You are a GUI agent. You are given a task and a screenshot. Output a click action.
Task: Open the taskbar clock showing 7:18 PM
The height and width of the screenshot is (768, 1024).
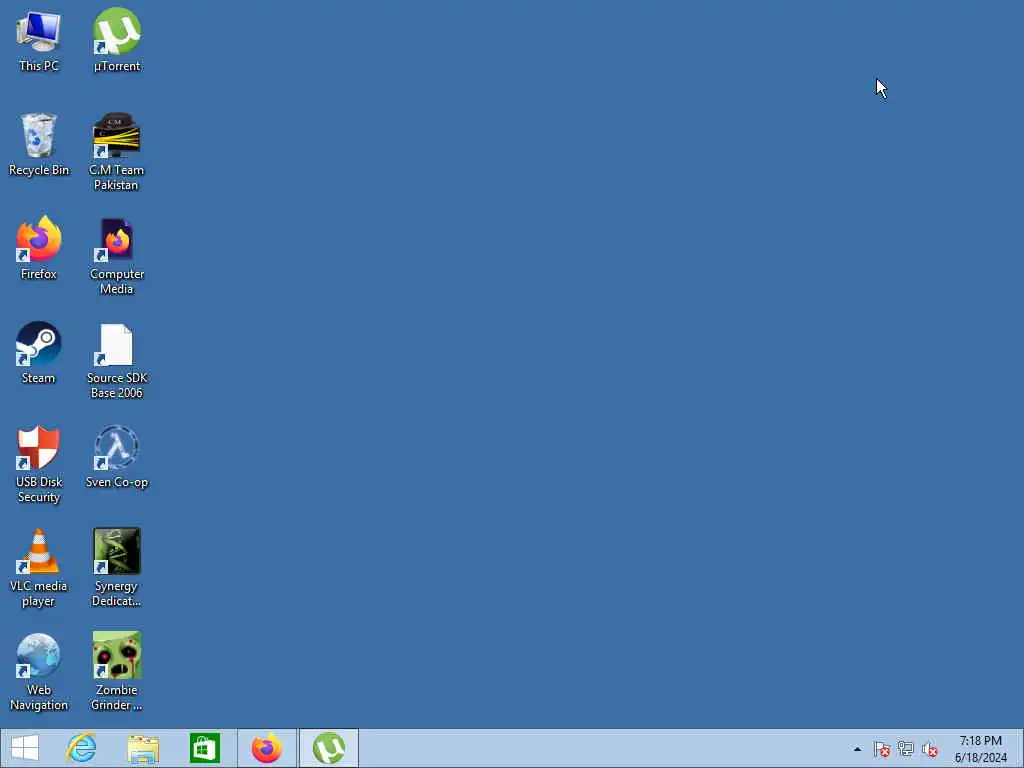tap(981, 749)
